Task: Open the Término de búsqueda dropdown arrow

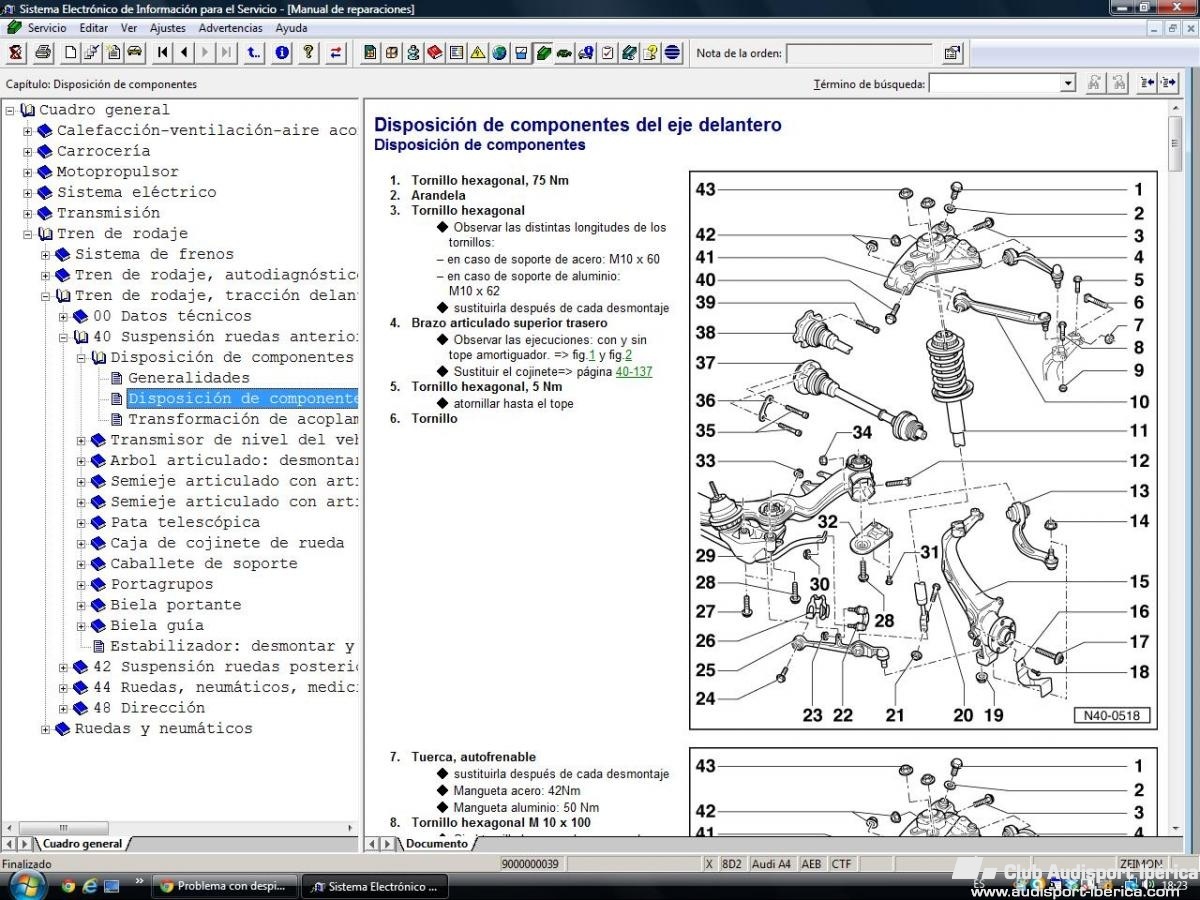Action: (1067, 83)
